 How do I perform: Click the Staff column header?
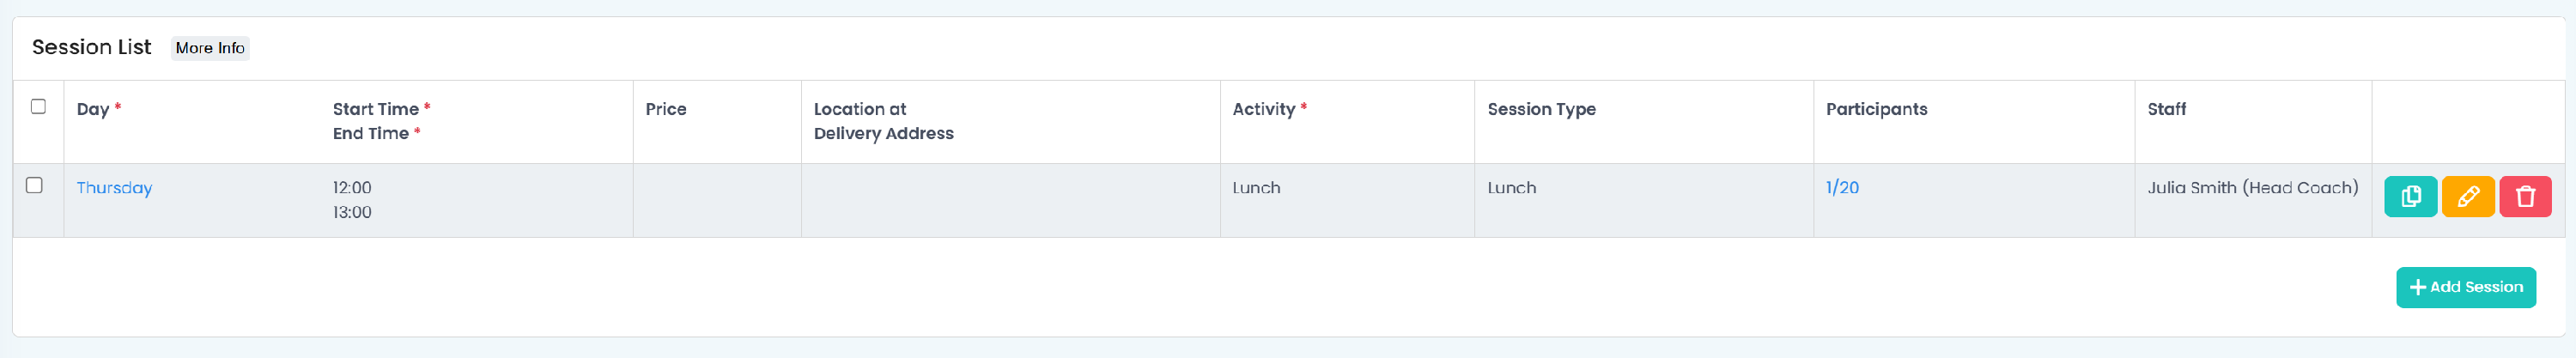[2167, 109]
